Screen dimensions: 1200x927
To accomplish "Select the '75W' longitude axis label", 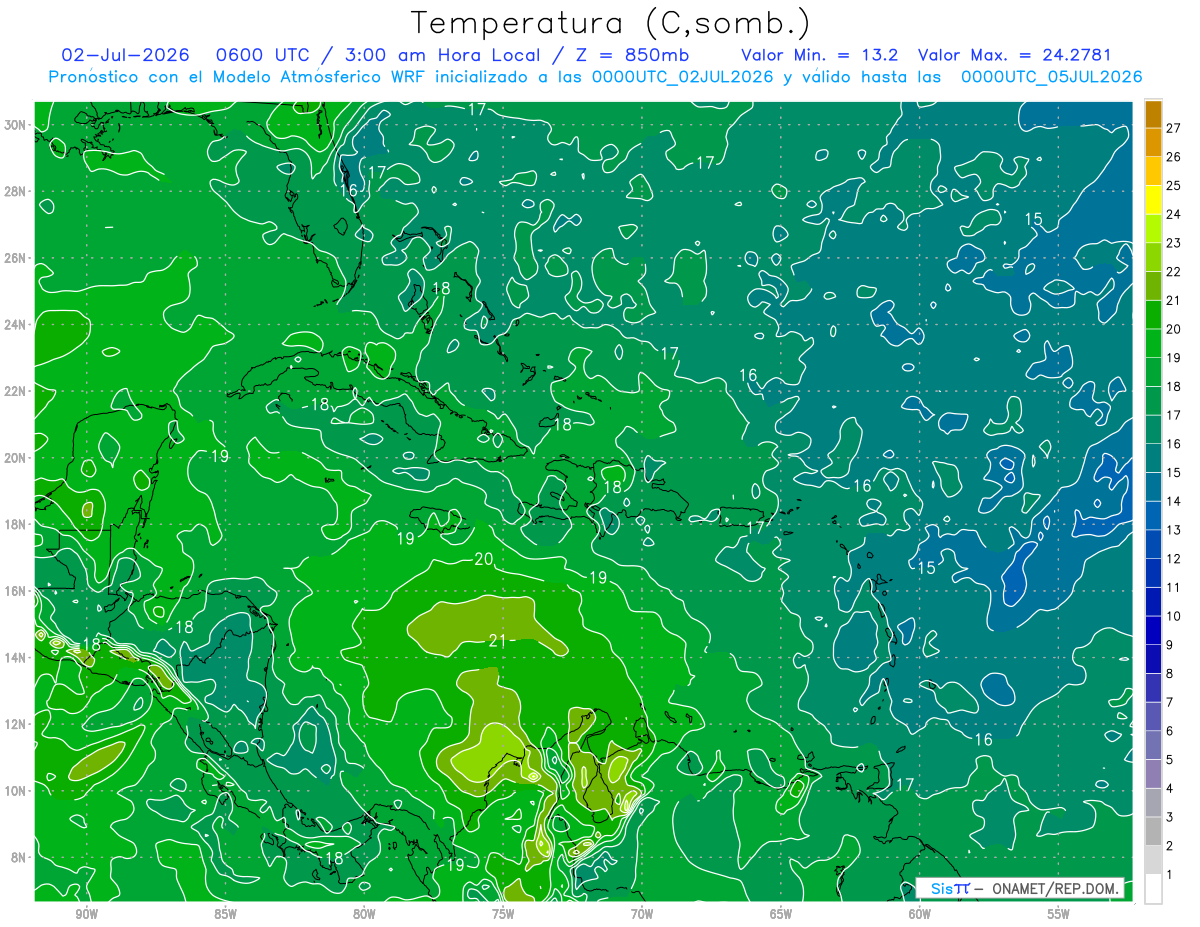I will [503, 914].
